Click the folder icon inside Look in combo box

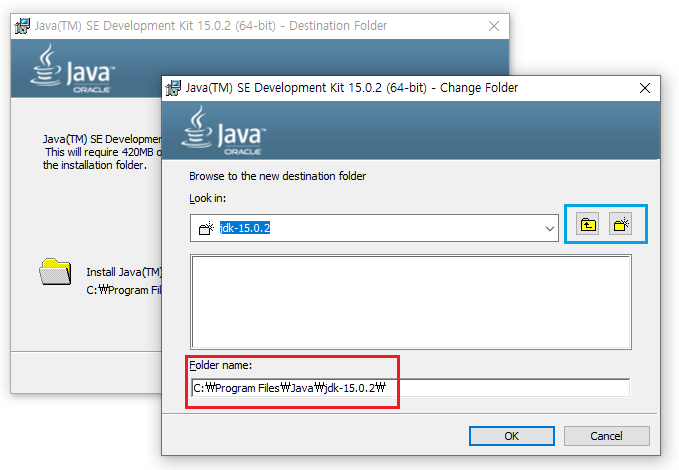[206, 228]
